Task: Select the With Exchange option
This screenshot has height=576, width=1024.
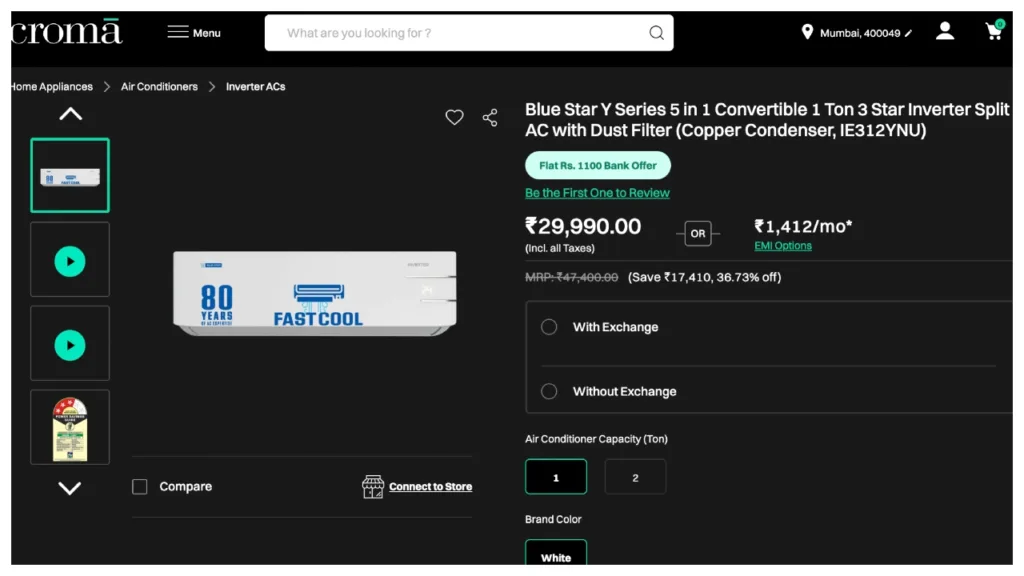Action: (548, 326)
